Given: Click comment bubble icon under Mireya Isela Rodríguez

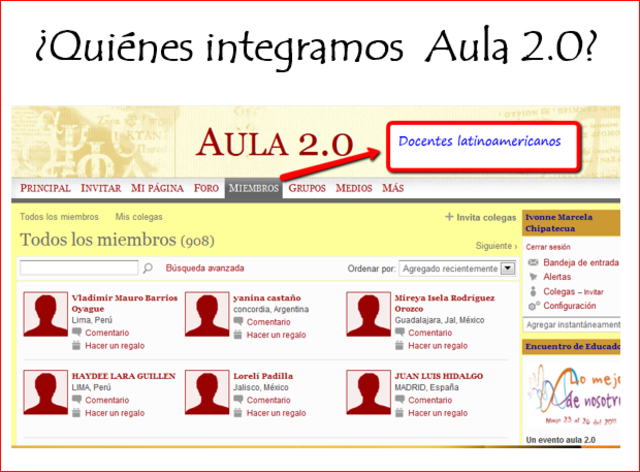Looking at the screenshot, I should coord(400,332).
